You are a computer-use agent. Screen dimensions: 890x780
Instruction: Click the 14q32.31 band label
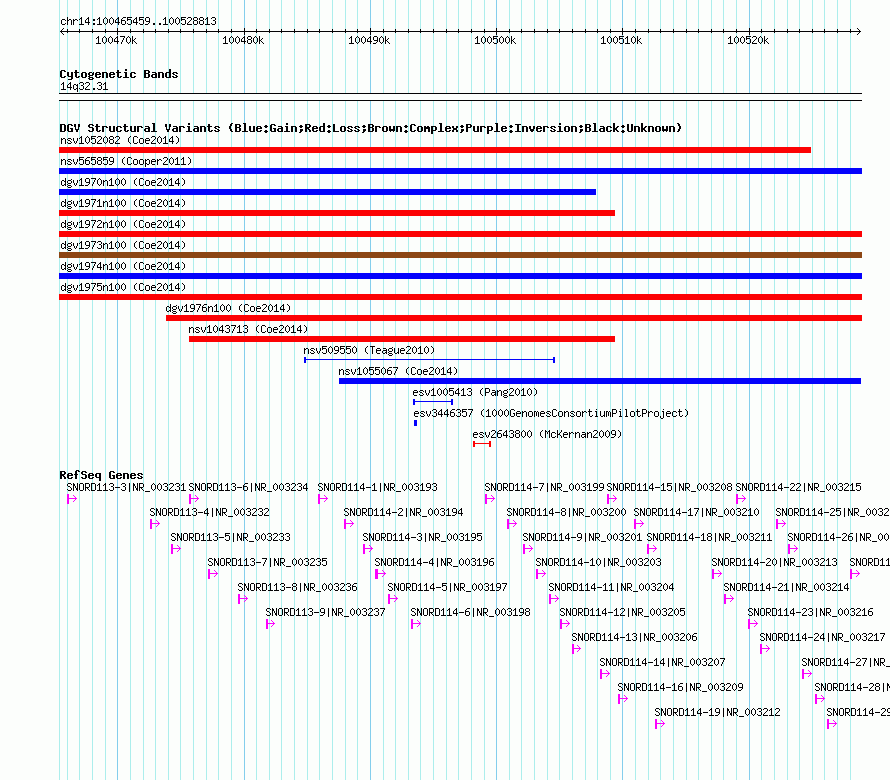click(84, 86)
